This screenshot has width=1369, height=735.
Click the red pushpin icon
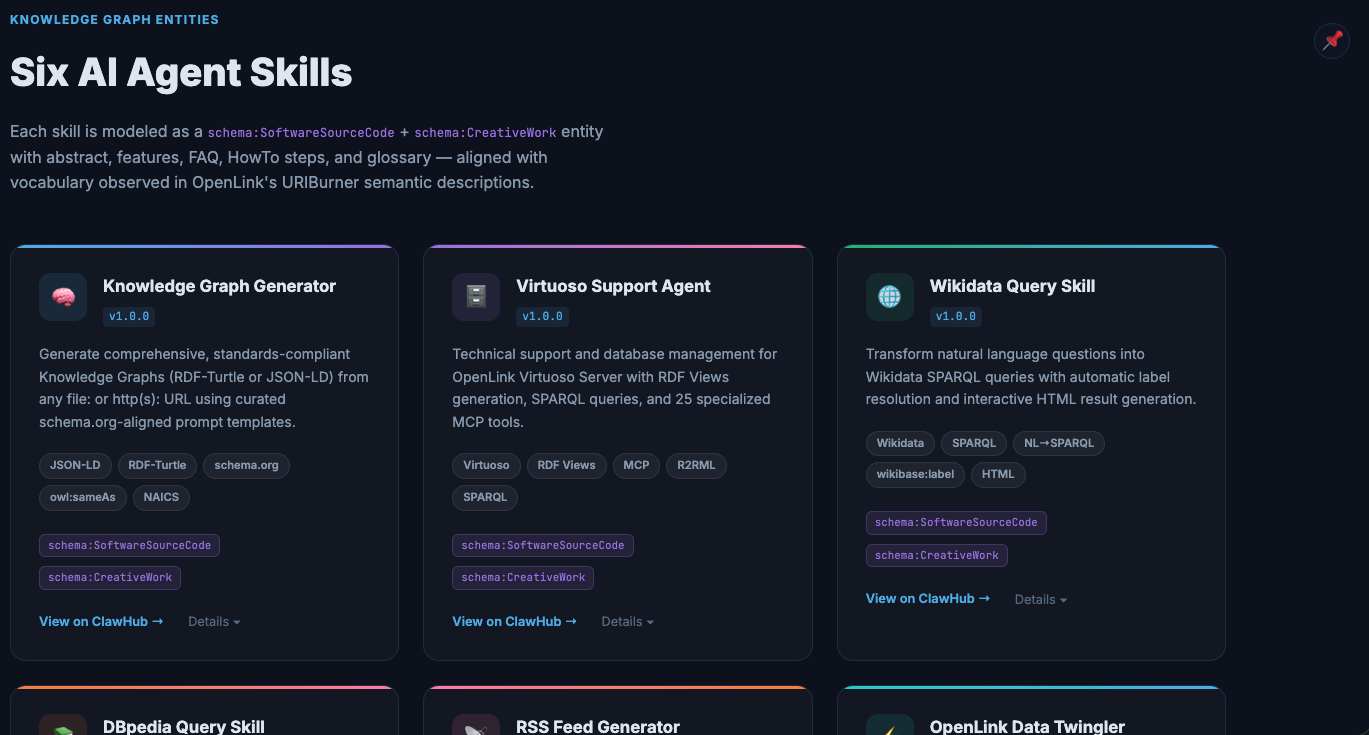pyautogui.click(x=1332, y=41)
